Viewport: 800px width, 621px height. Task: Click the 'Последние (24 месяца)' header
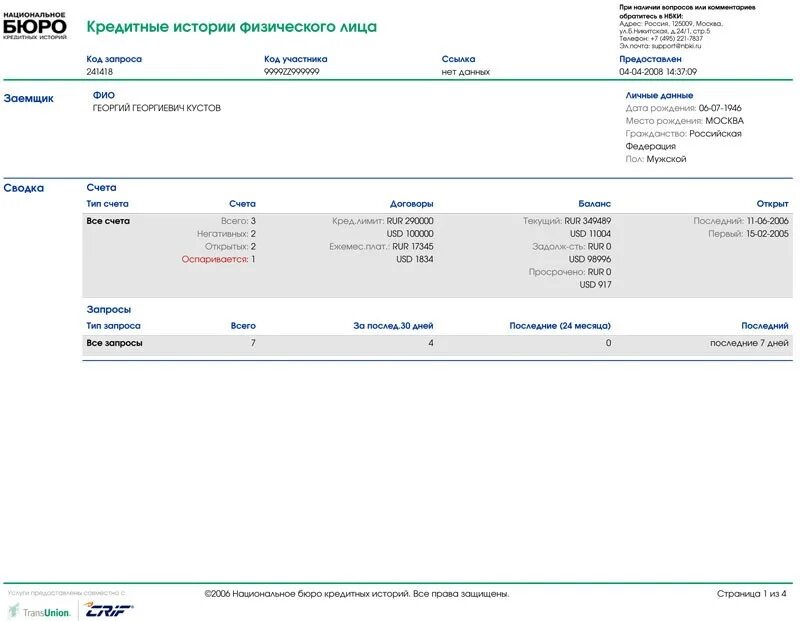560,326
